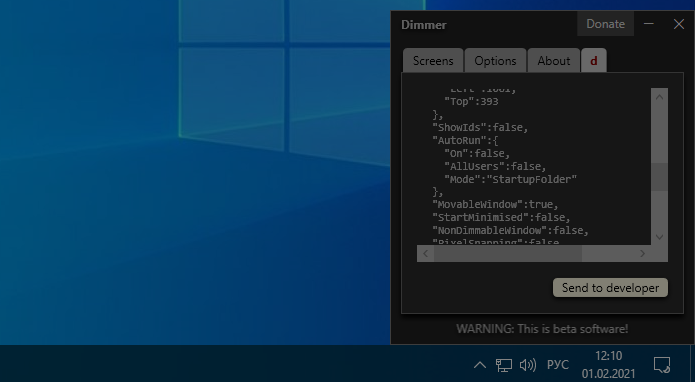Click the WARNING beta software text
The width and height of the screenshot is (695, 382).
pyautogui.click(x=542, y=329)
